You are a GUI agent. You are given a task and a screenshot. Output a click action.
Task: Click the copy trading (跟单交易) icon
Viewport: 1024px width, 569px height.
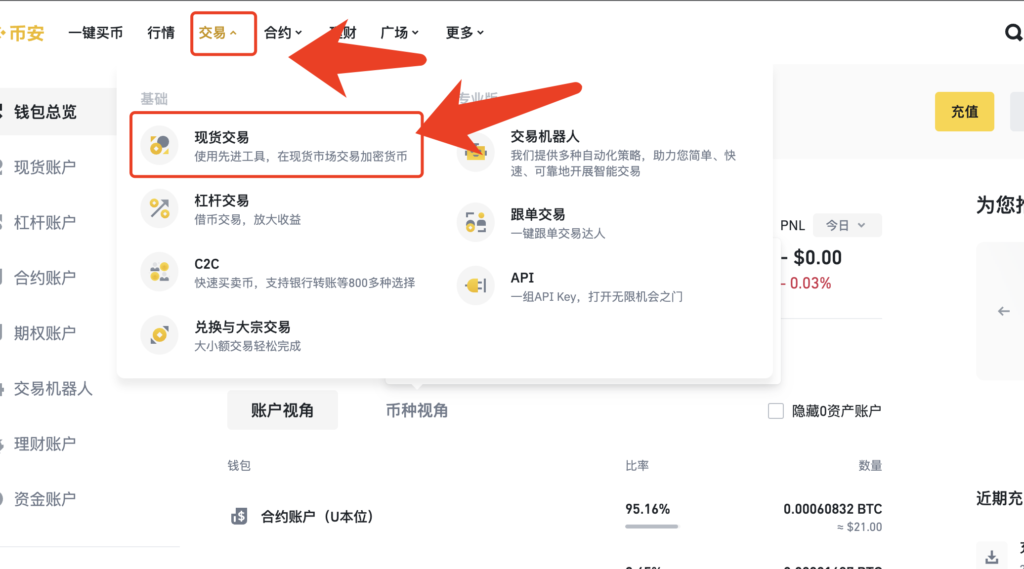475,222
